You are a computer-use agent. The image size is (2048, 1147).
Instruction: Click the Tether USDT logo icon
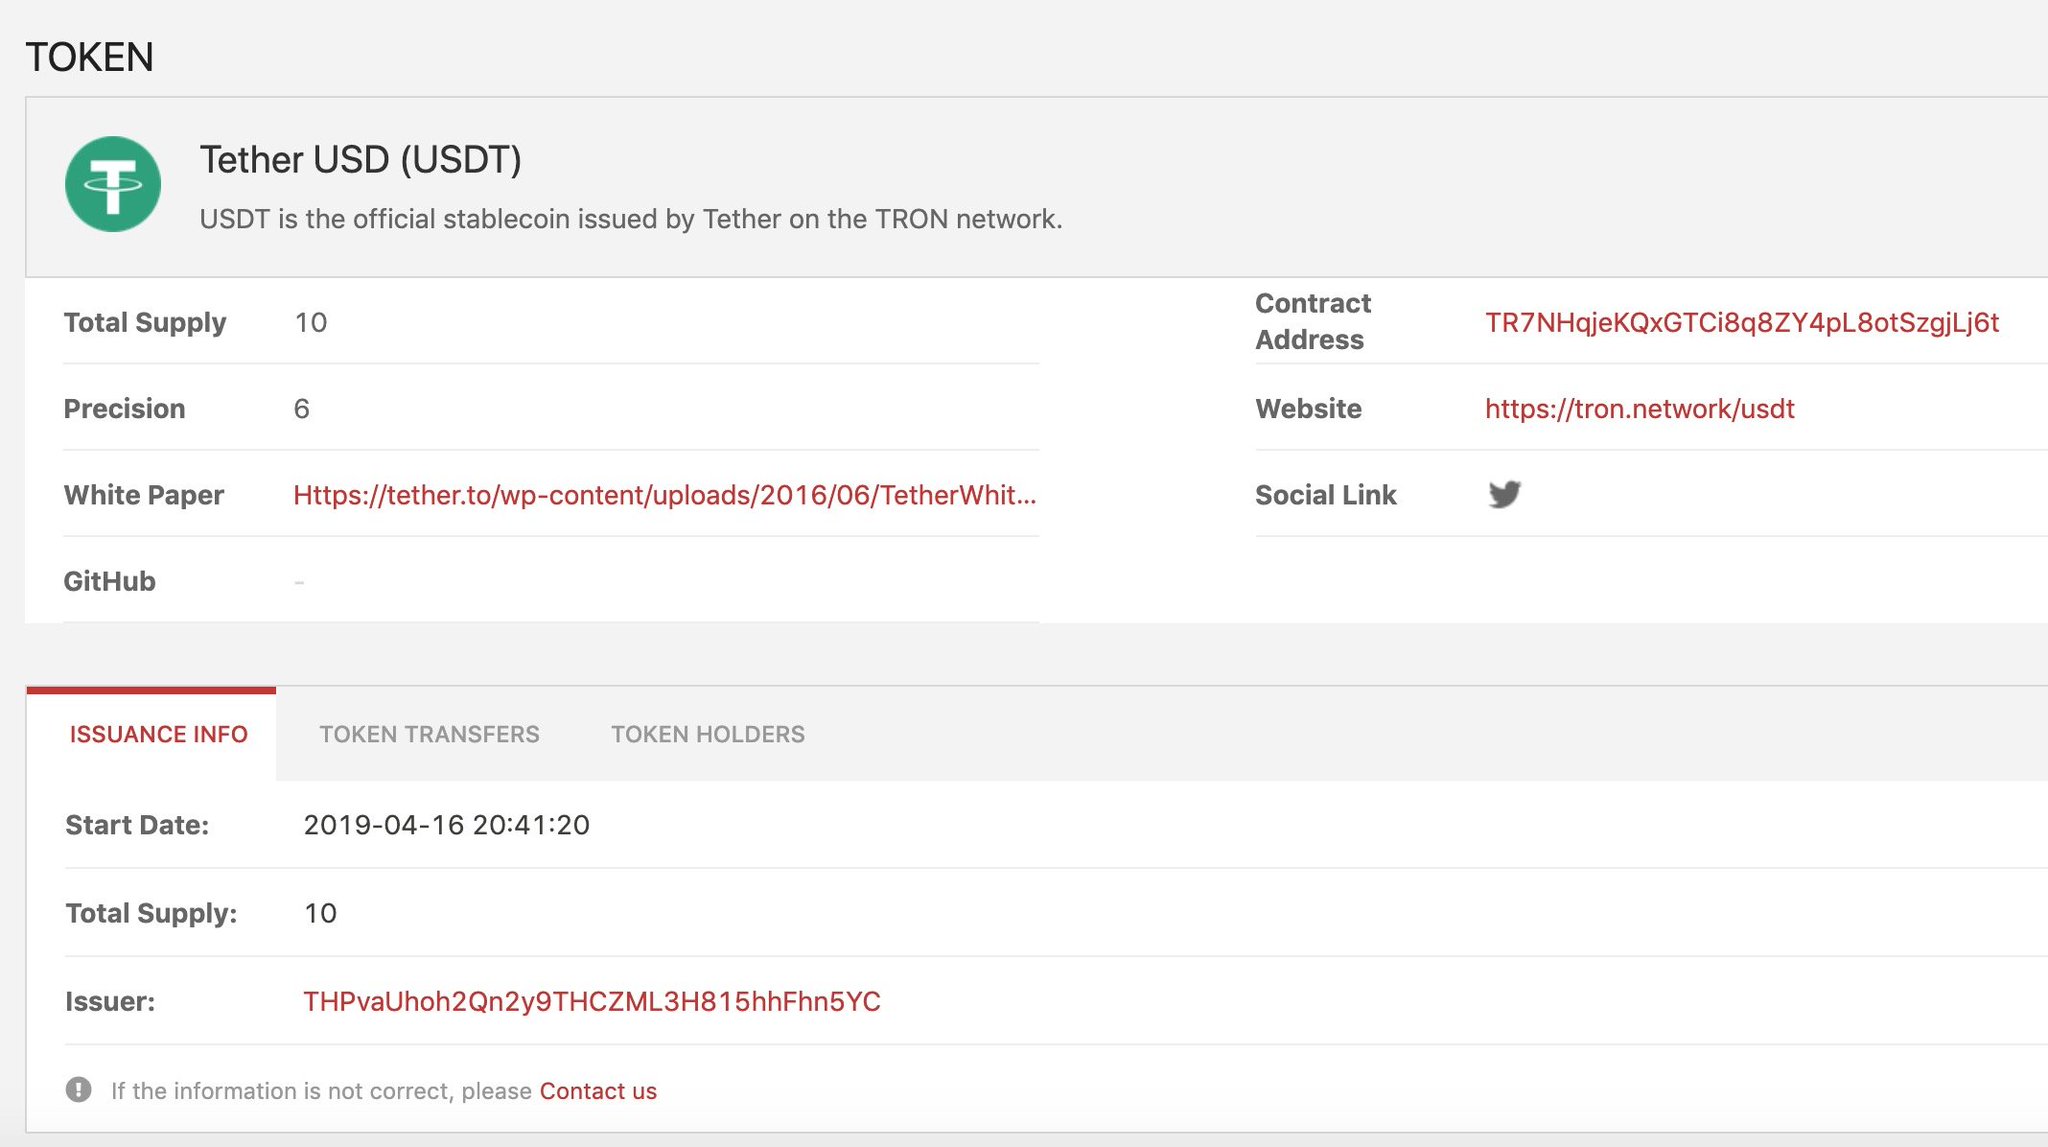pyautogui.click(x=113, y=184)
